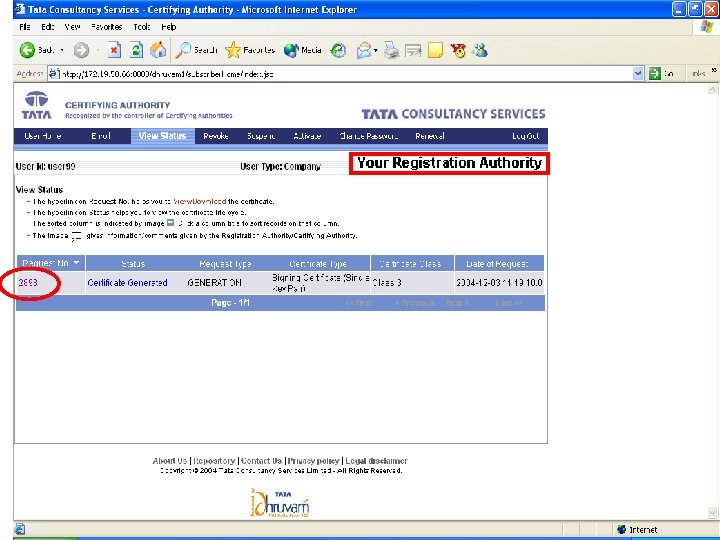Open the Enroll tab

101,136
